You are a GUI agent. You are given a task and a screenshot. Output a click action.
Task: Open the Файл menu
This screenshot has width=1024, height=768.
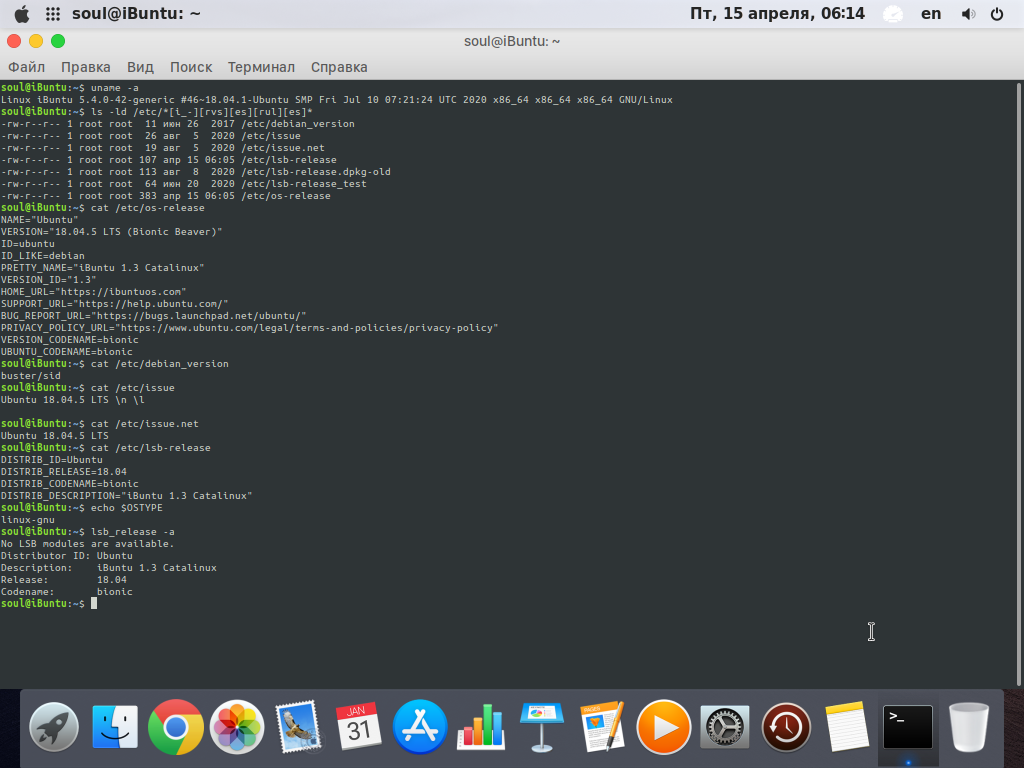[26, 67]
